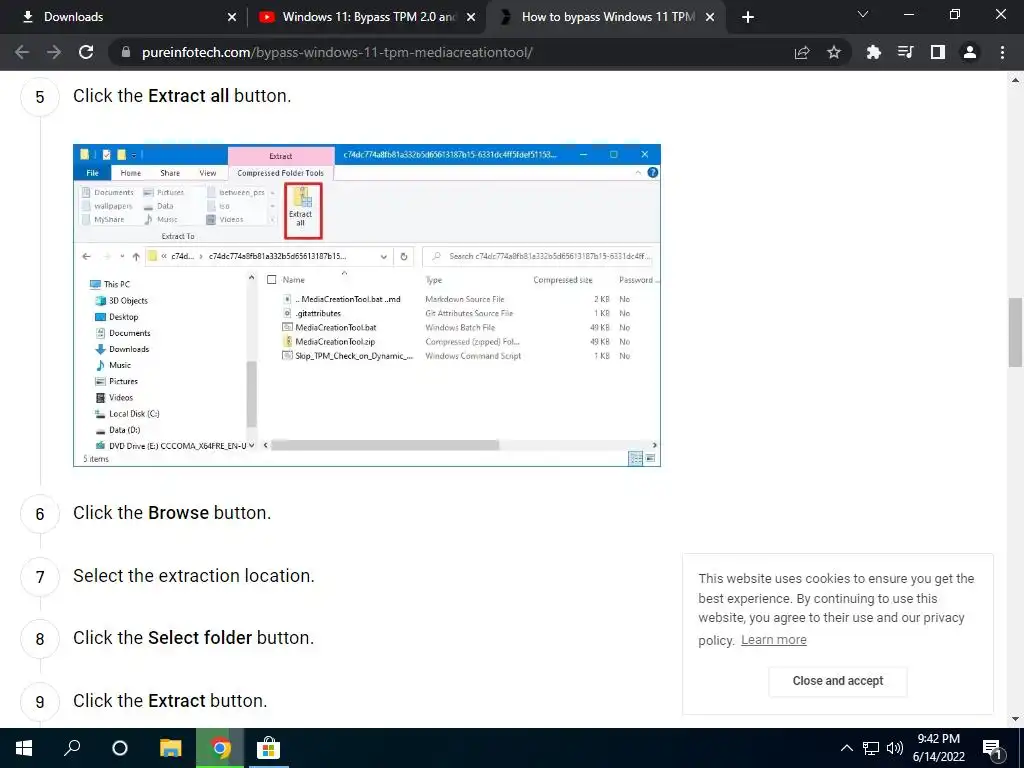
Task: Close the How to bypass Windows 11 tab
Action: 710,17
